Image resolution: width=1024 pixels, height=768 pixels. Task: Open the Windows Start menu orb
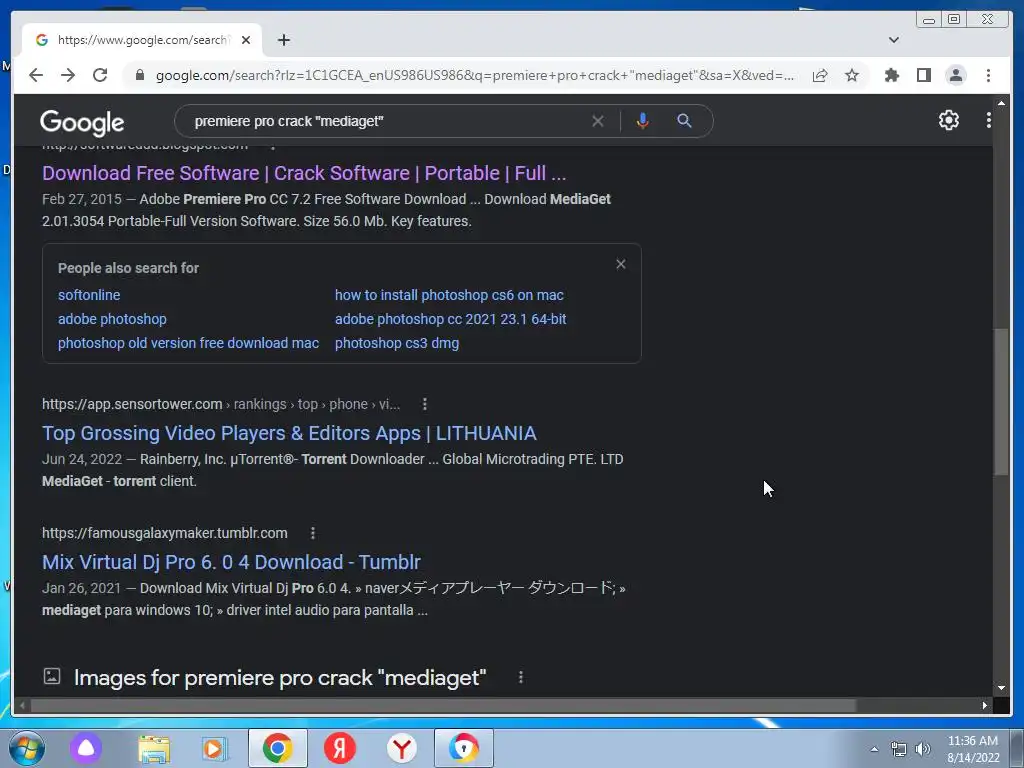[x=27, y=748]
